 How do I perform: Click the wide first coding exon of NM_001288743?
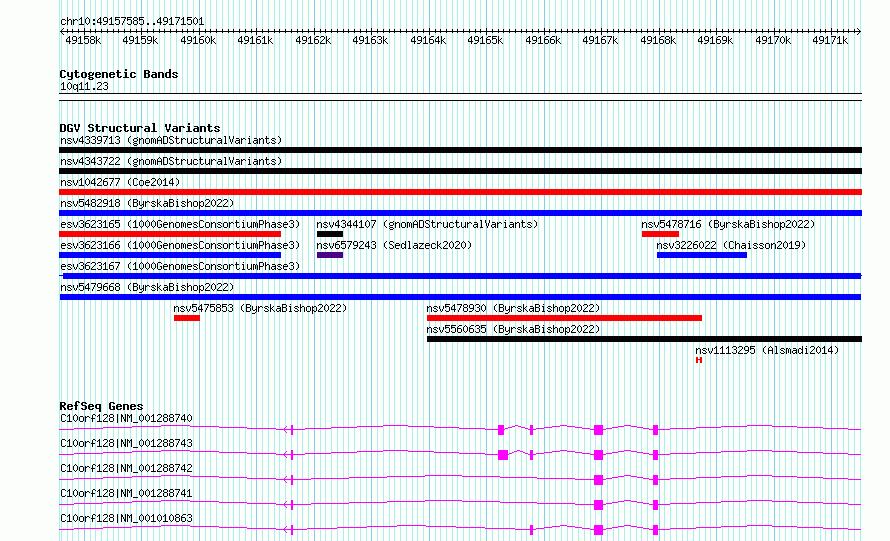point(503,455)
